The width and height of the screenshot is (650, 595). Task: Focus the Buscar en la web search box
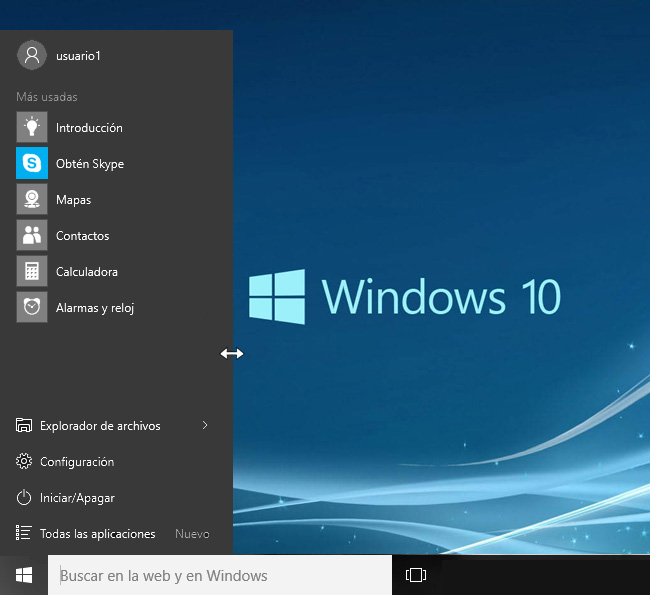click(x=220, y=575)
